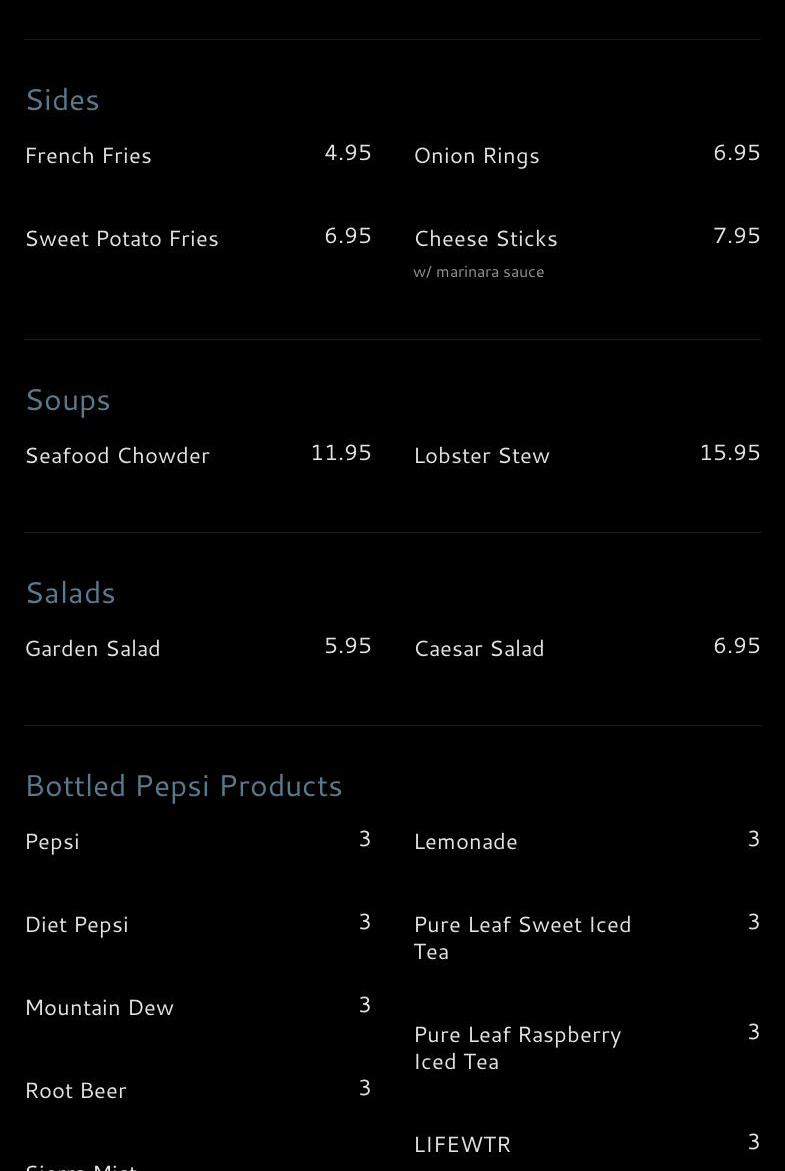Tap Diet Pepsi drink
Viewport: 785px width, 1171px height.
77,925
